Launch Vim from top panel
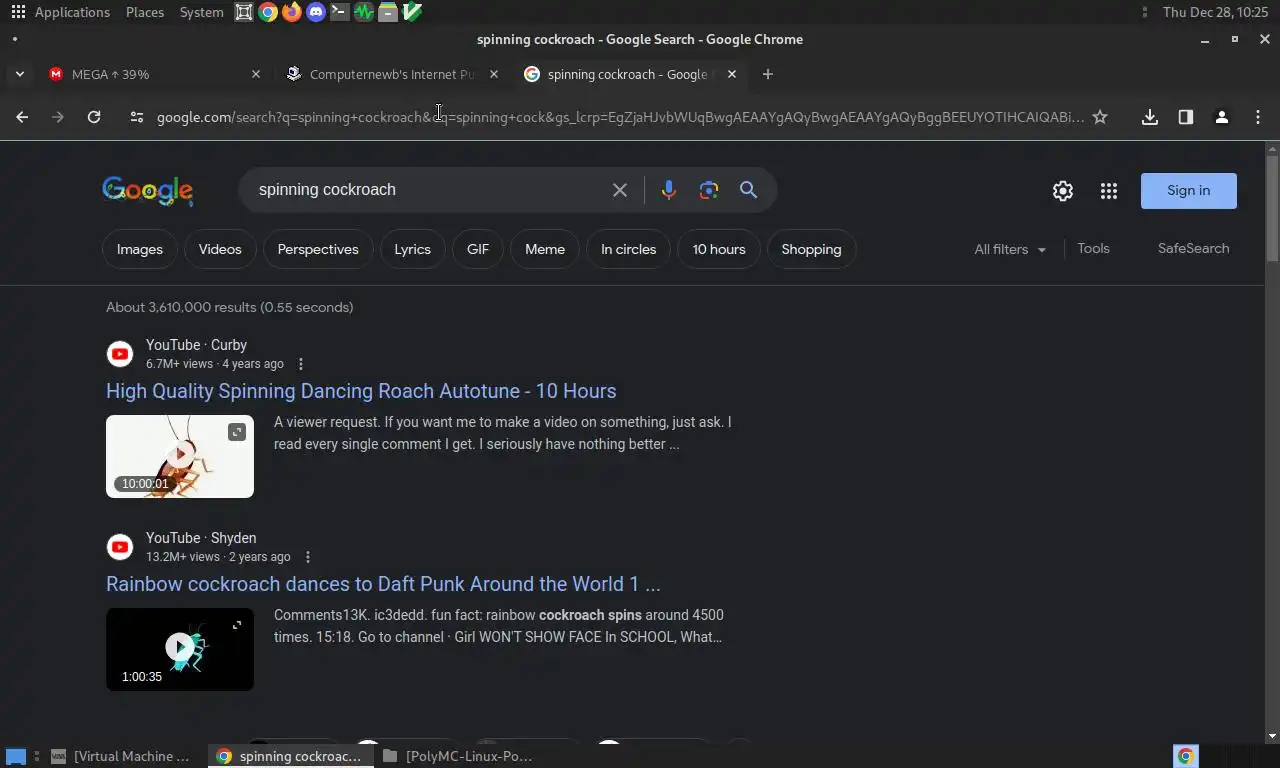1280x768 pixels. click(x=412, y=12)
